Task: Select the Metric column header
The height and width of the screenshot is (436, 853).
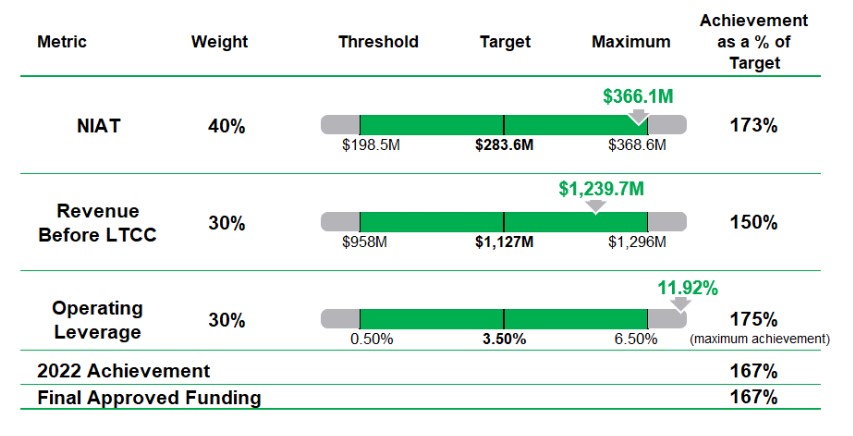Action: coord(62,42)
